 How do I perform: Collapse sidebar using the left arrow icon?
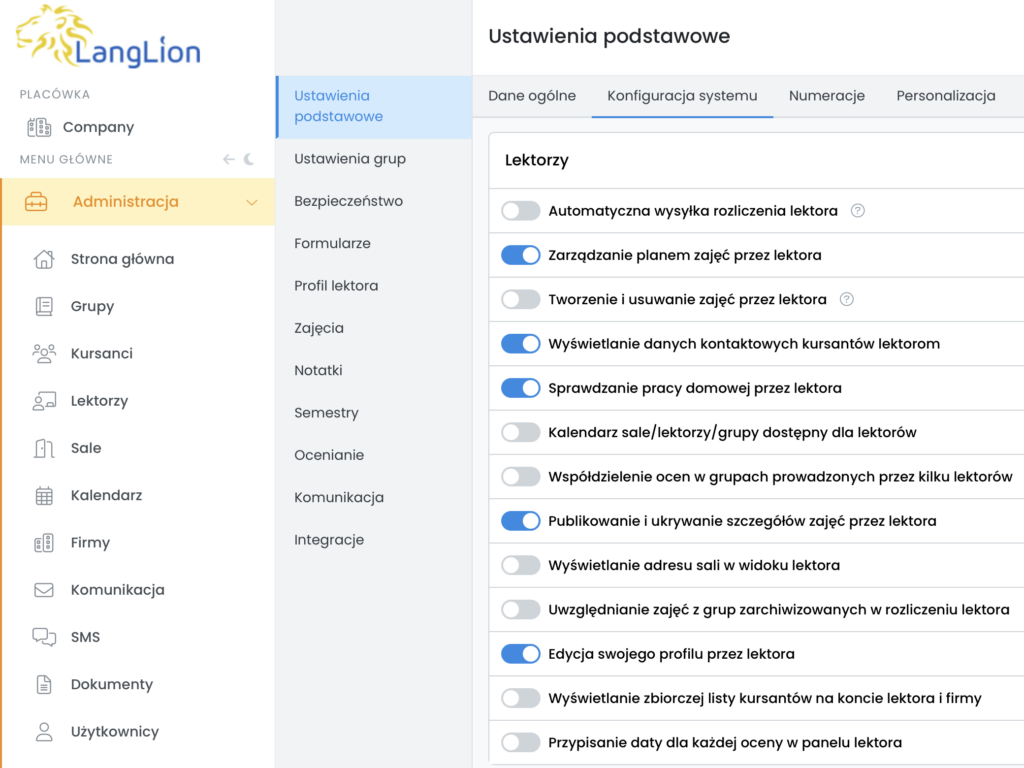[x=229, y=159]
